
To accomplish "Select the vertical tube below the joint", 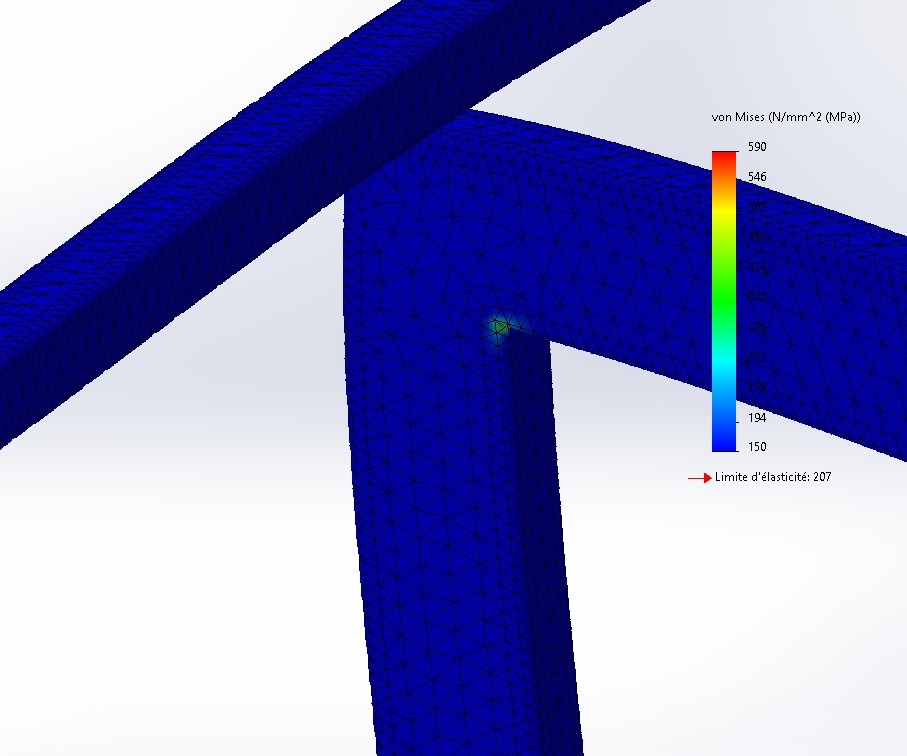I will pos(460,560).
